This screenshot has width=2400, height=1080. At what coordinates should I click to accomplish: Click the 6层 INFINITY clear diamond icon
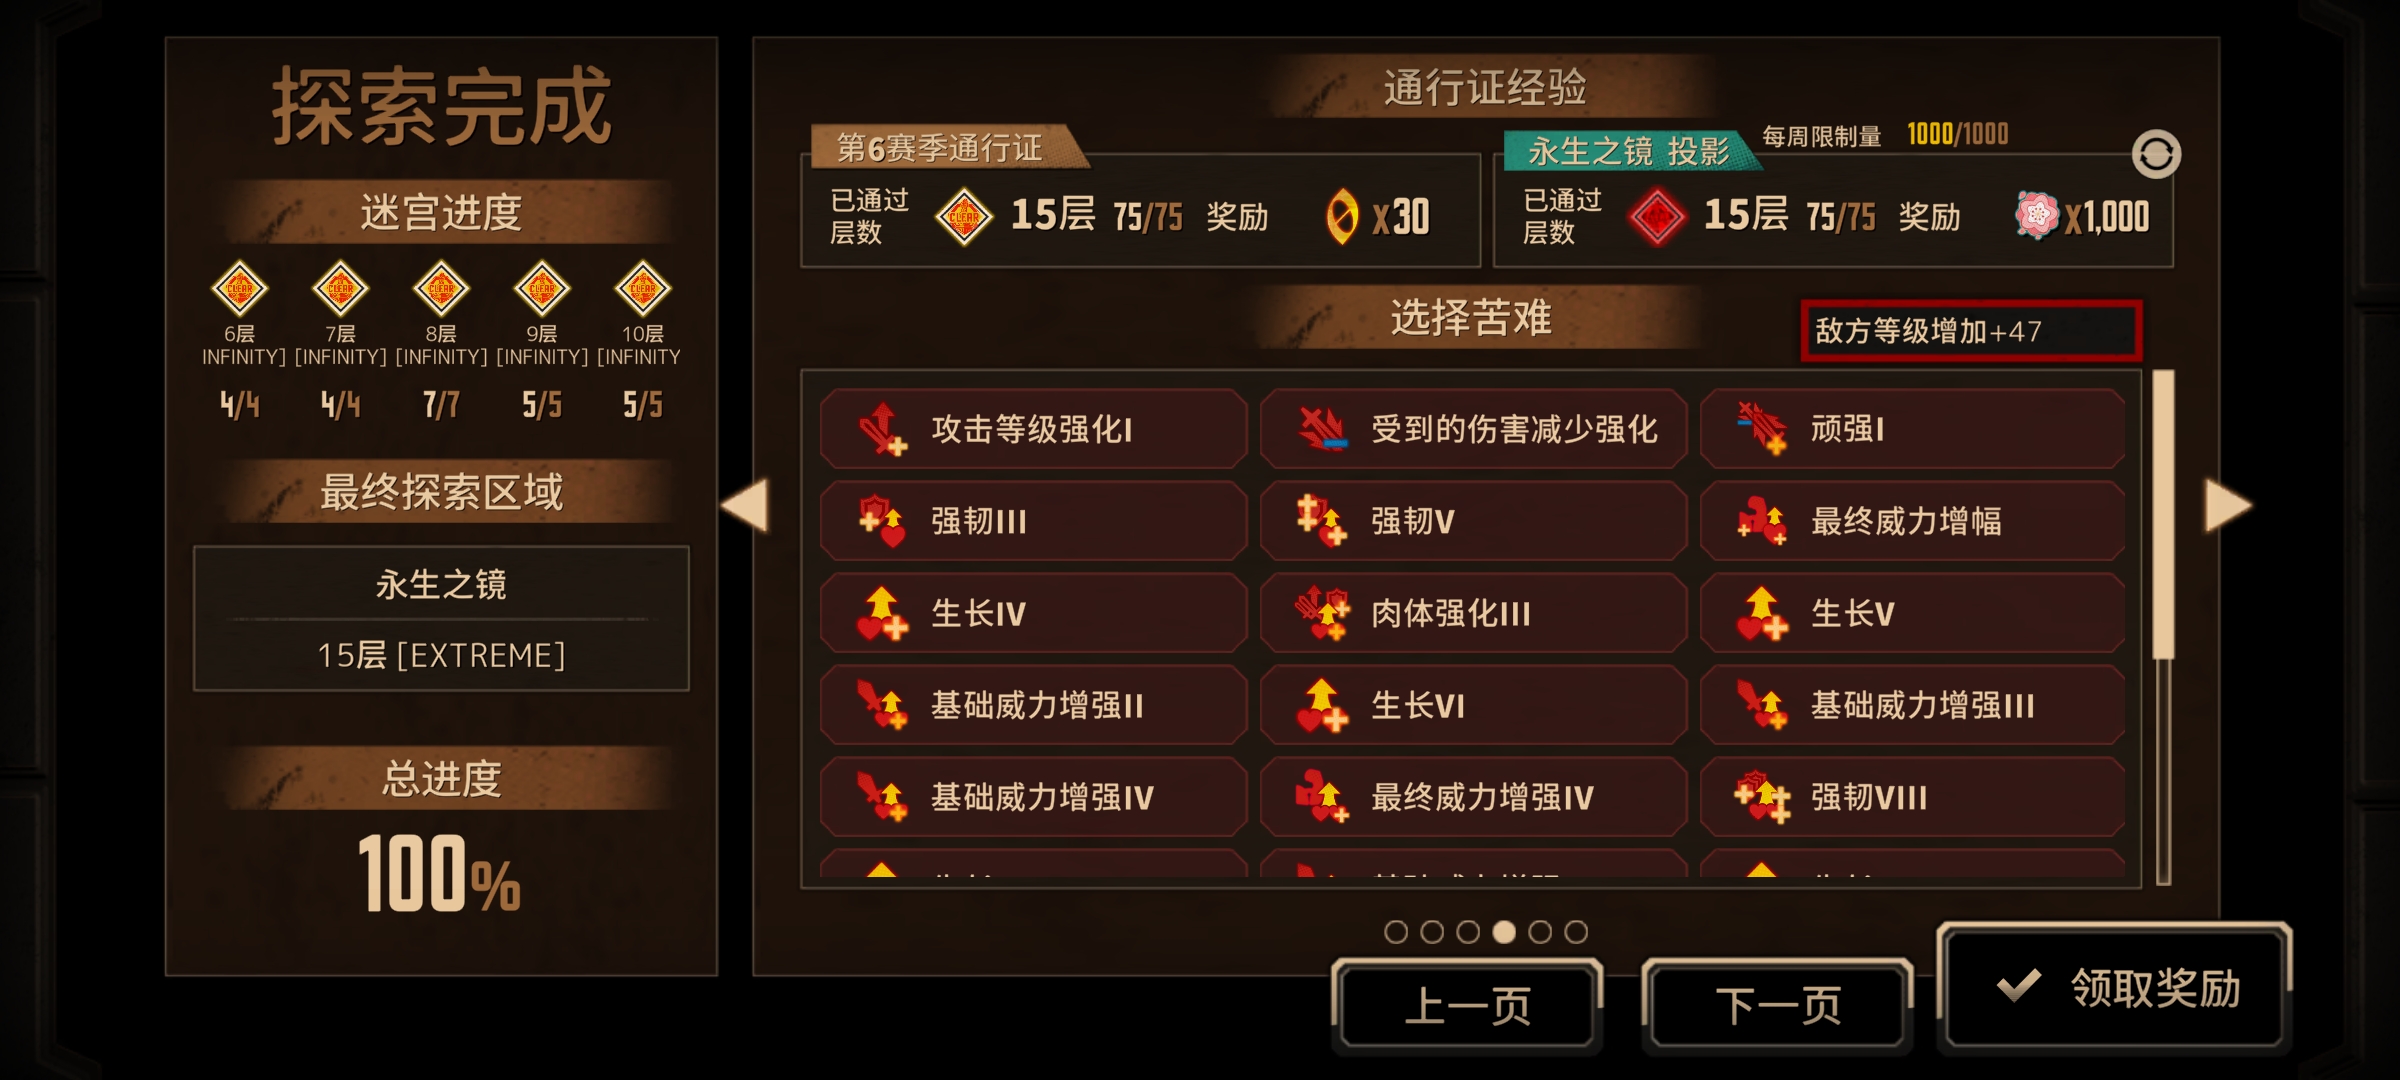pyautogui.click(x=239, y=289)
